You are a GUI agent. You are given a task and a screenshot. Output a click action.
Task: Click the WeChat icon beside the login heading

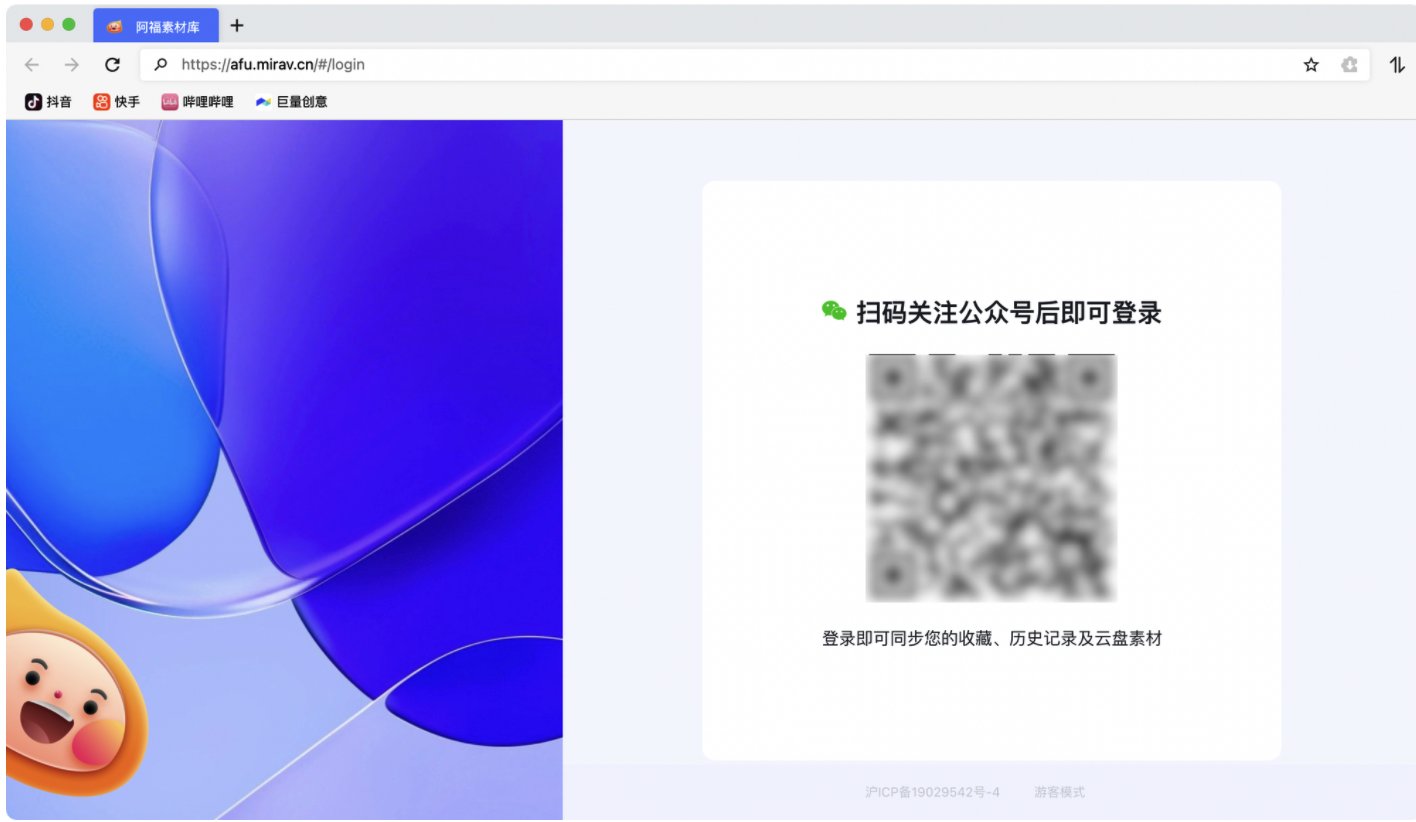click(835, 313)
